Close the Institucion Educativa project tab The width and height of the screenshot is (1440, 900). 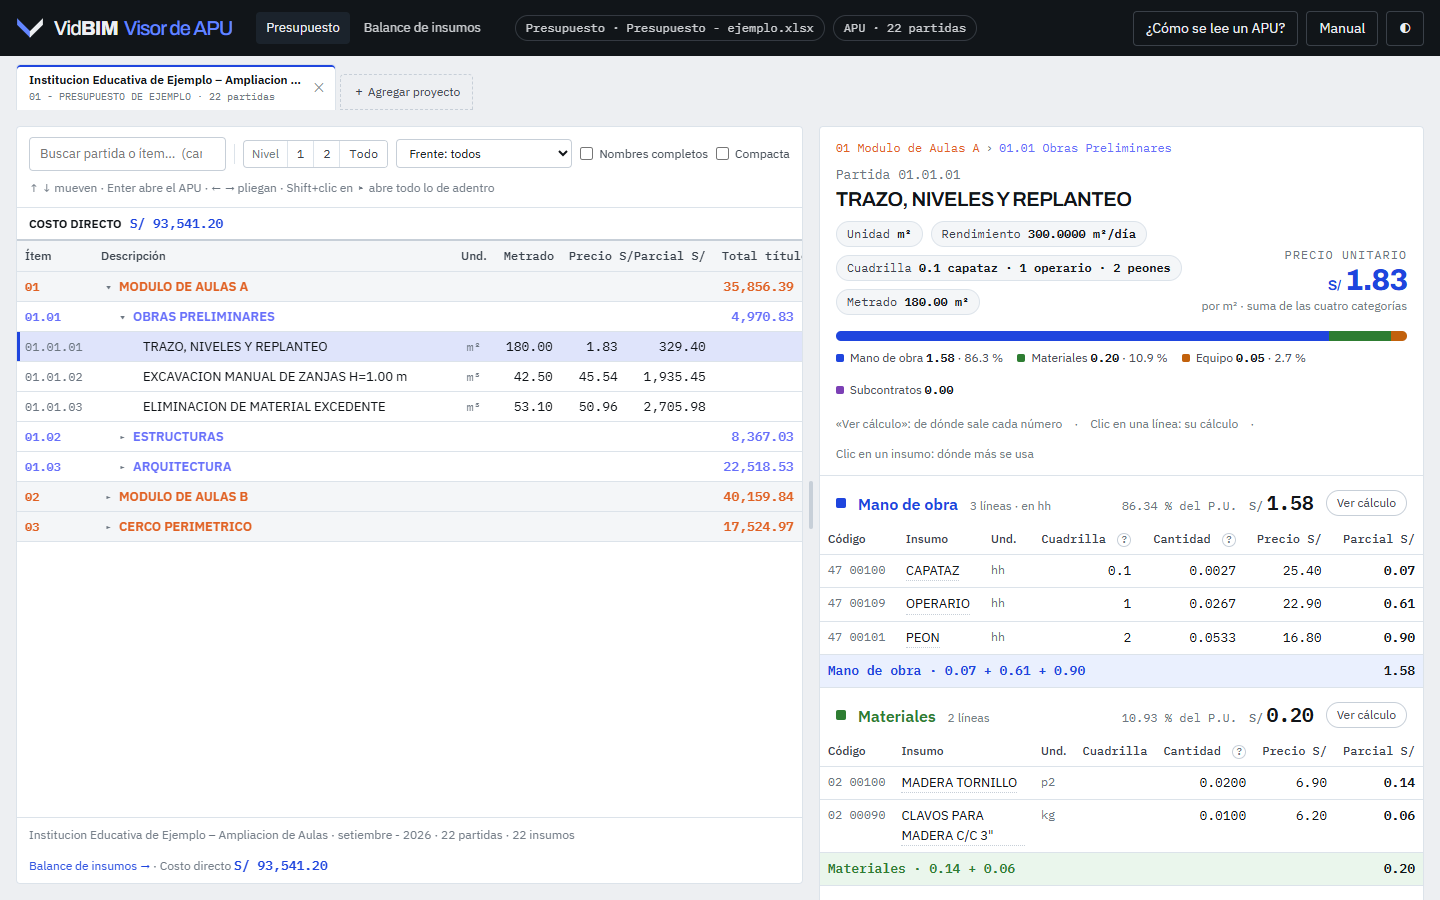[x=319, y=88]
